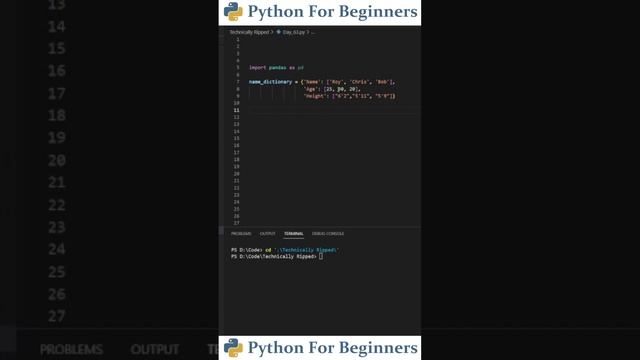
Task: Click line number 27 in the gutter
Action: click(236, 223)
